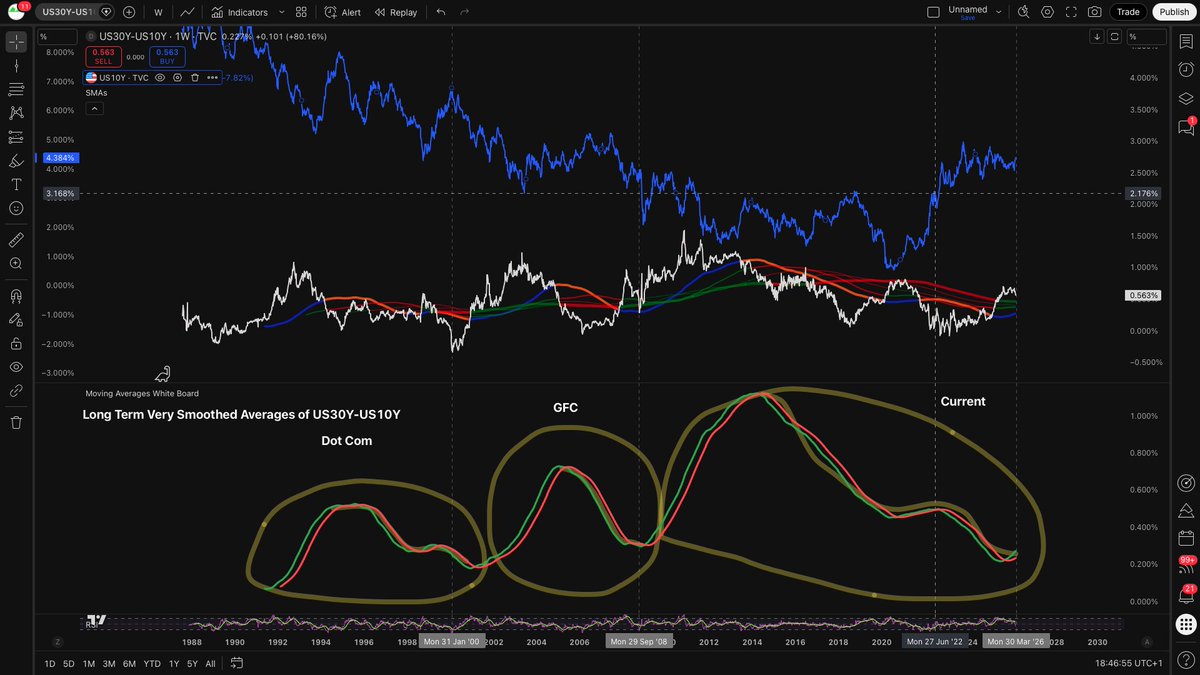Toggle magnet mode for drawings
Image resolution: width=1200 pixels, height=675 pixels.
pyautogui.click(x=16, y=296)
